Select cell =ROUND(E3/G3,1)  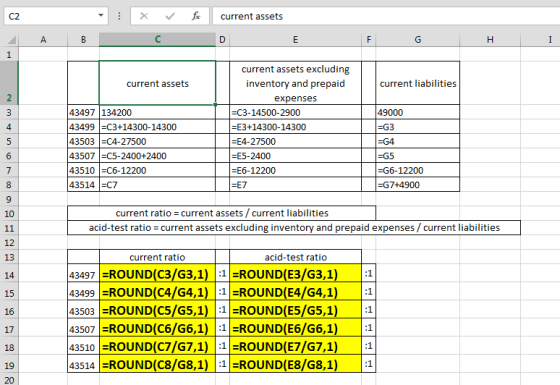(295, 274)
